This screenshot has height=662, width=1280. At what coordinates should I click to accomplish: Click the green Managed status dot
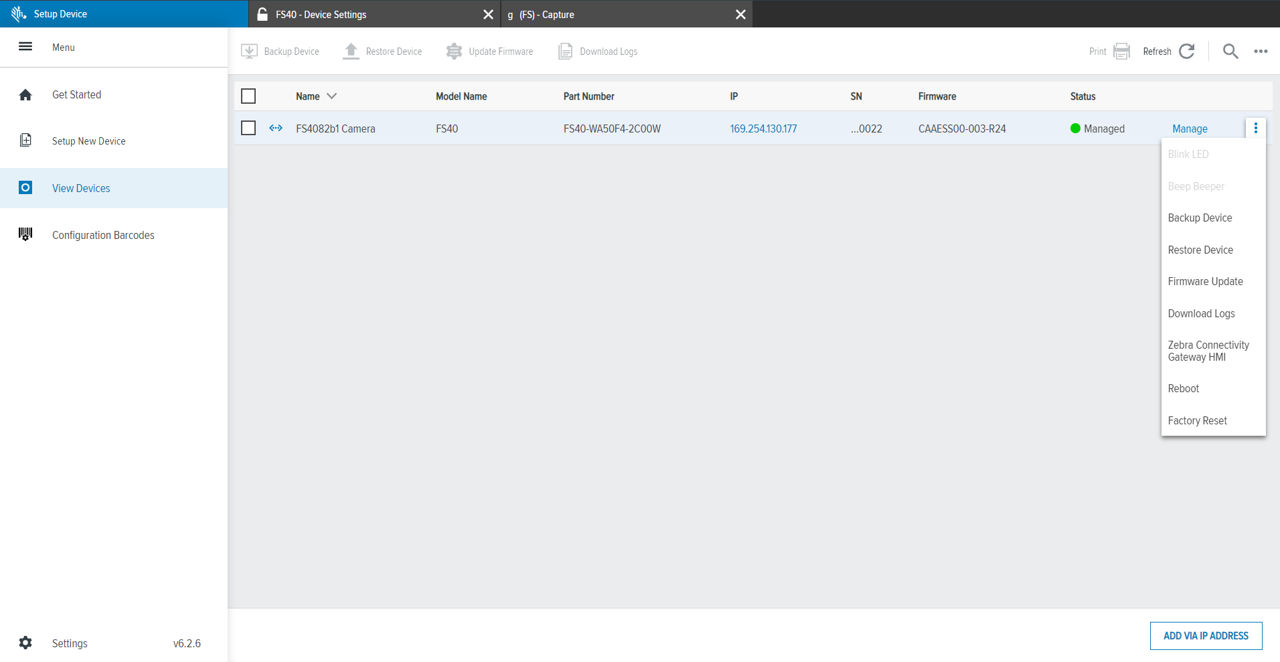click(x=1076, y=128)
